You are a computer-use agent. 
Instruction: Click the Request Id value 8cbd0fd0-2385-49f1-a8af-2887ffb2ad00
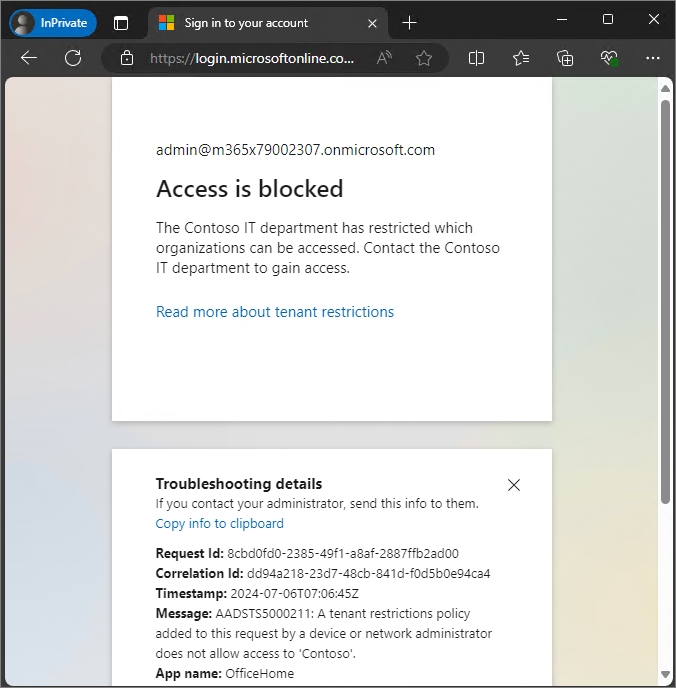[x=343, y=554]
